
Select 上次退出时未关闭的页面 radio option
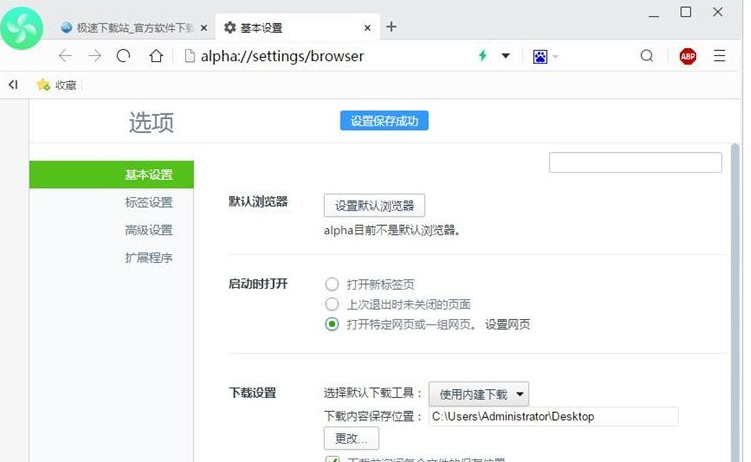coord(332,304)
